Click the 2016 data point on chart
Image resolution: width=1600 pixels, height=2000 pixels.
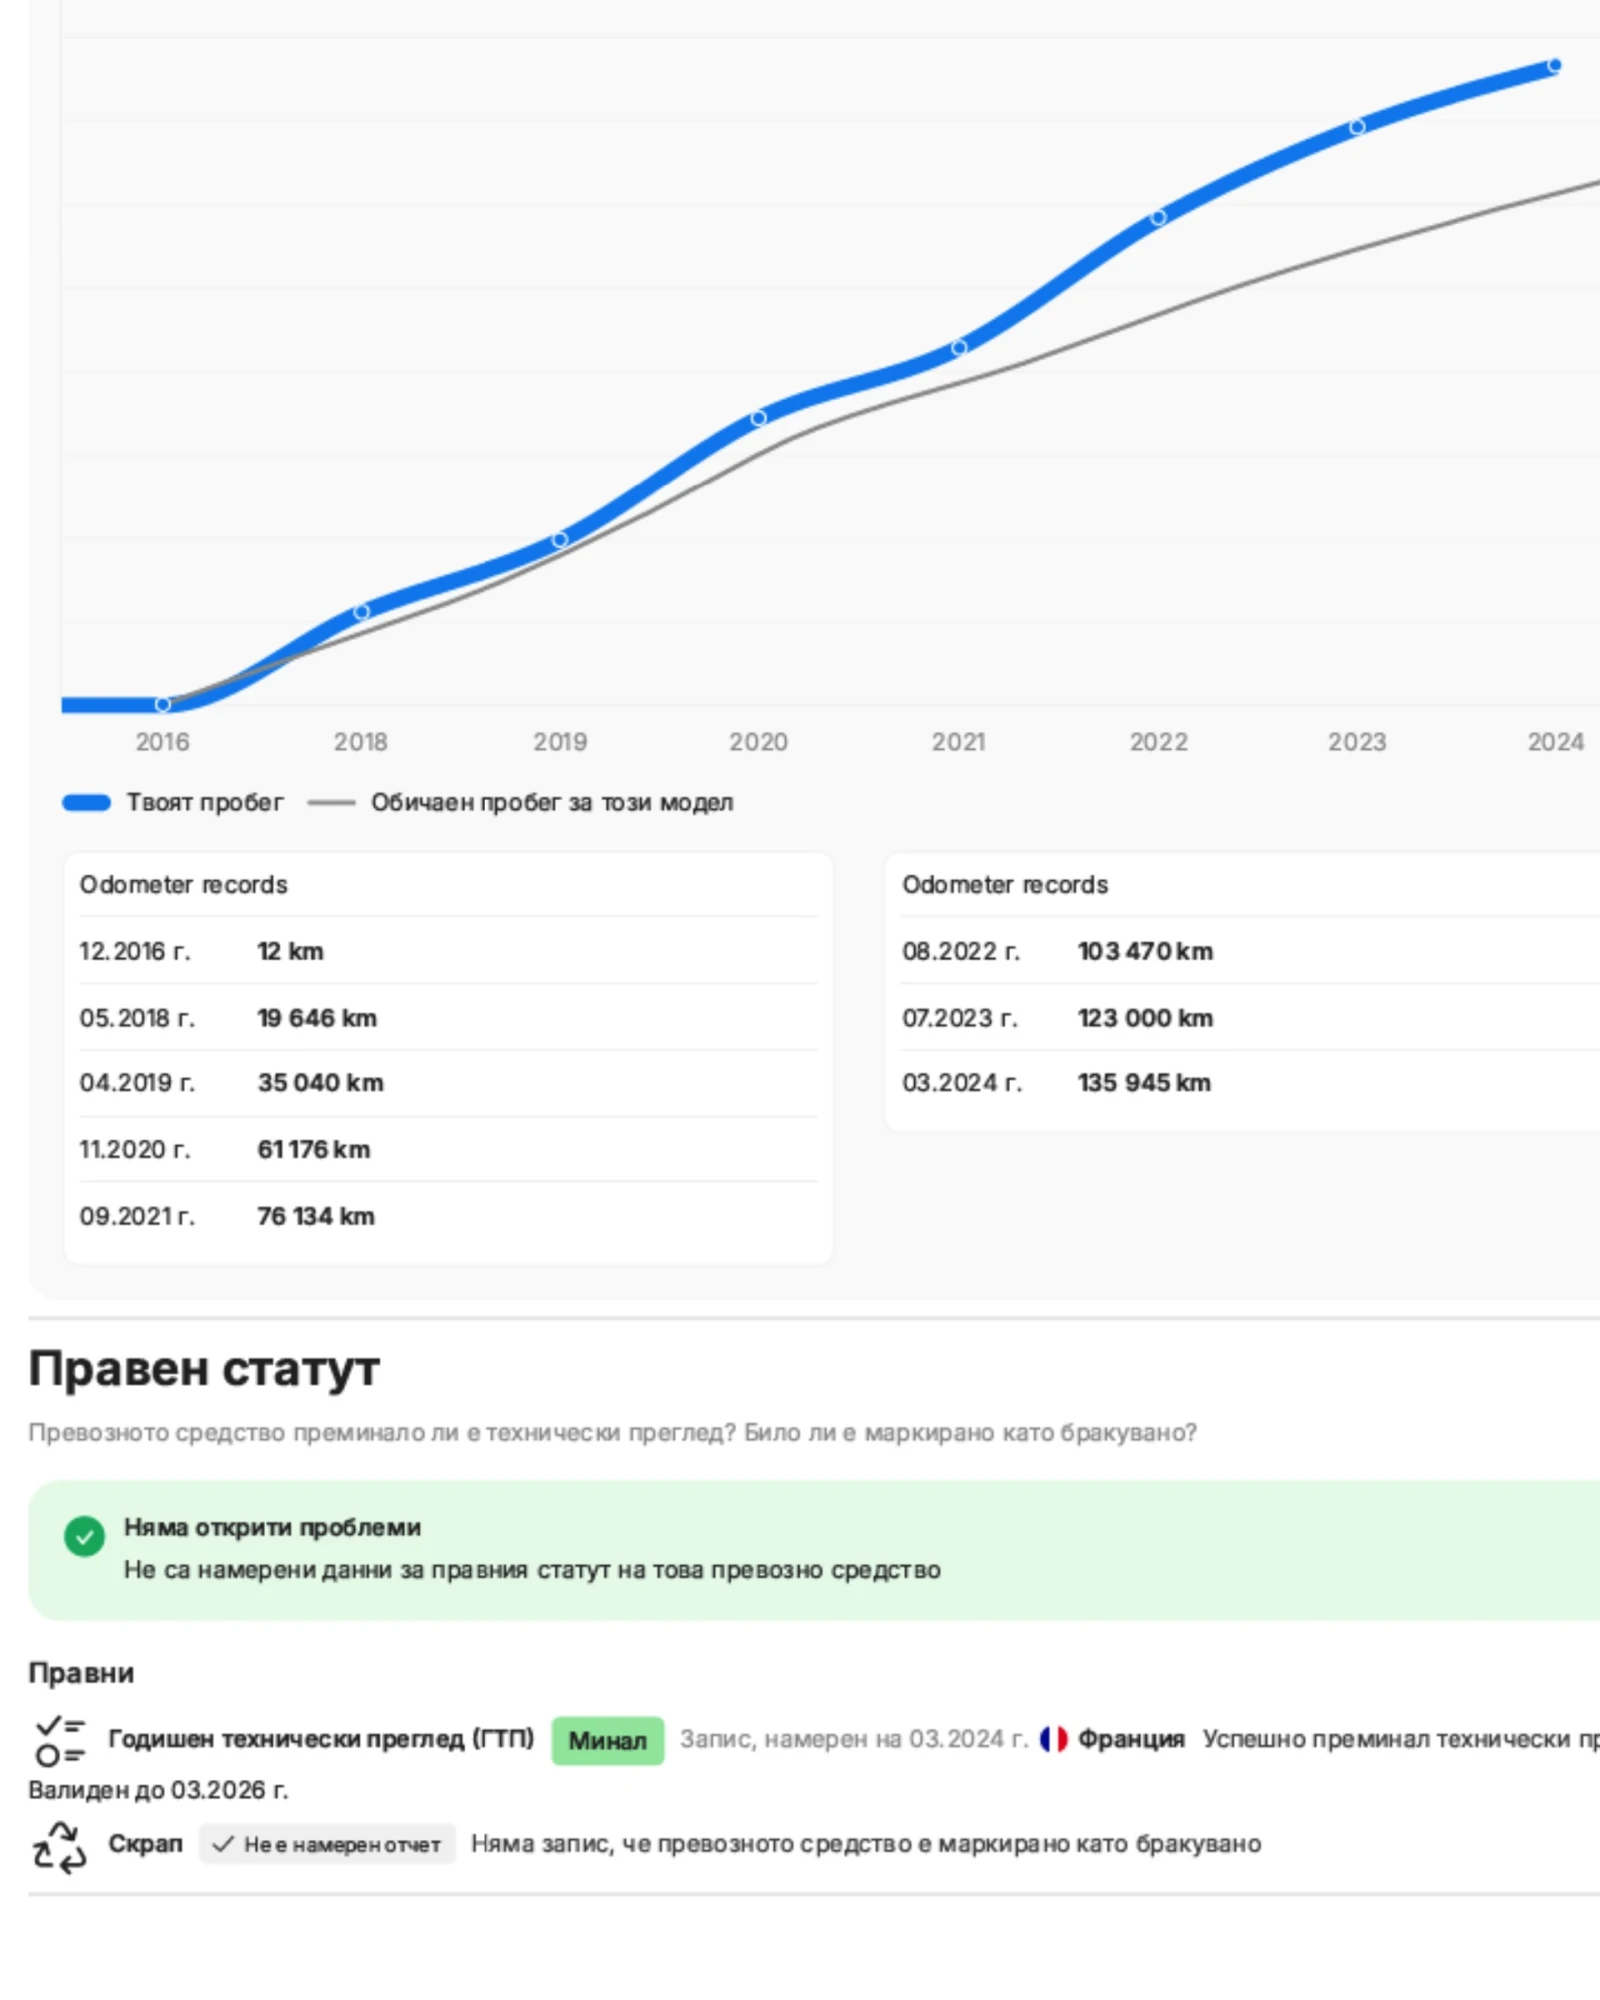tap(163, 704)
